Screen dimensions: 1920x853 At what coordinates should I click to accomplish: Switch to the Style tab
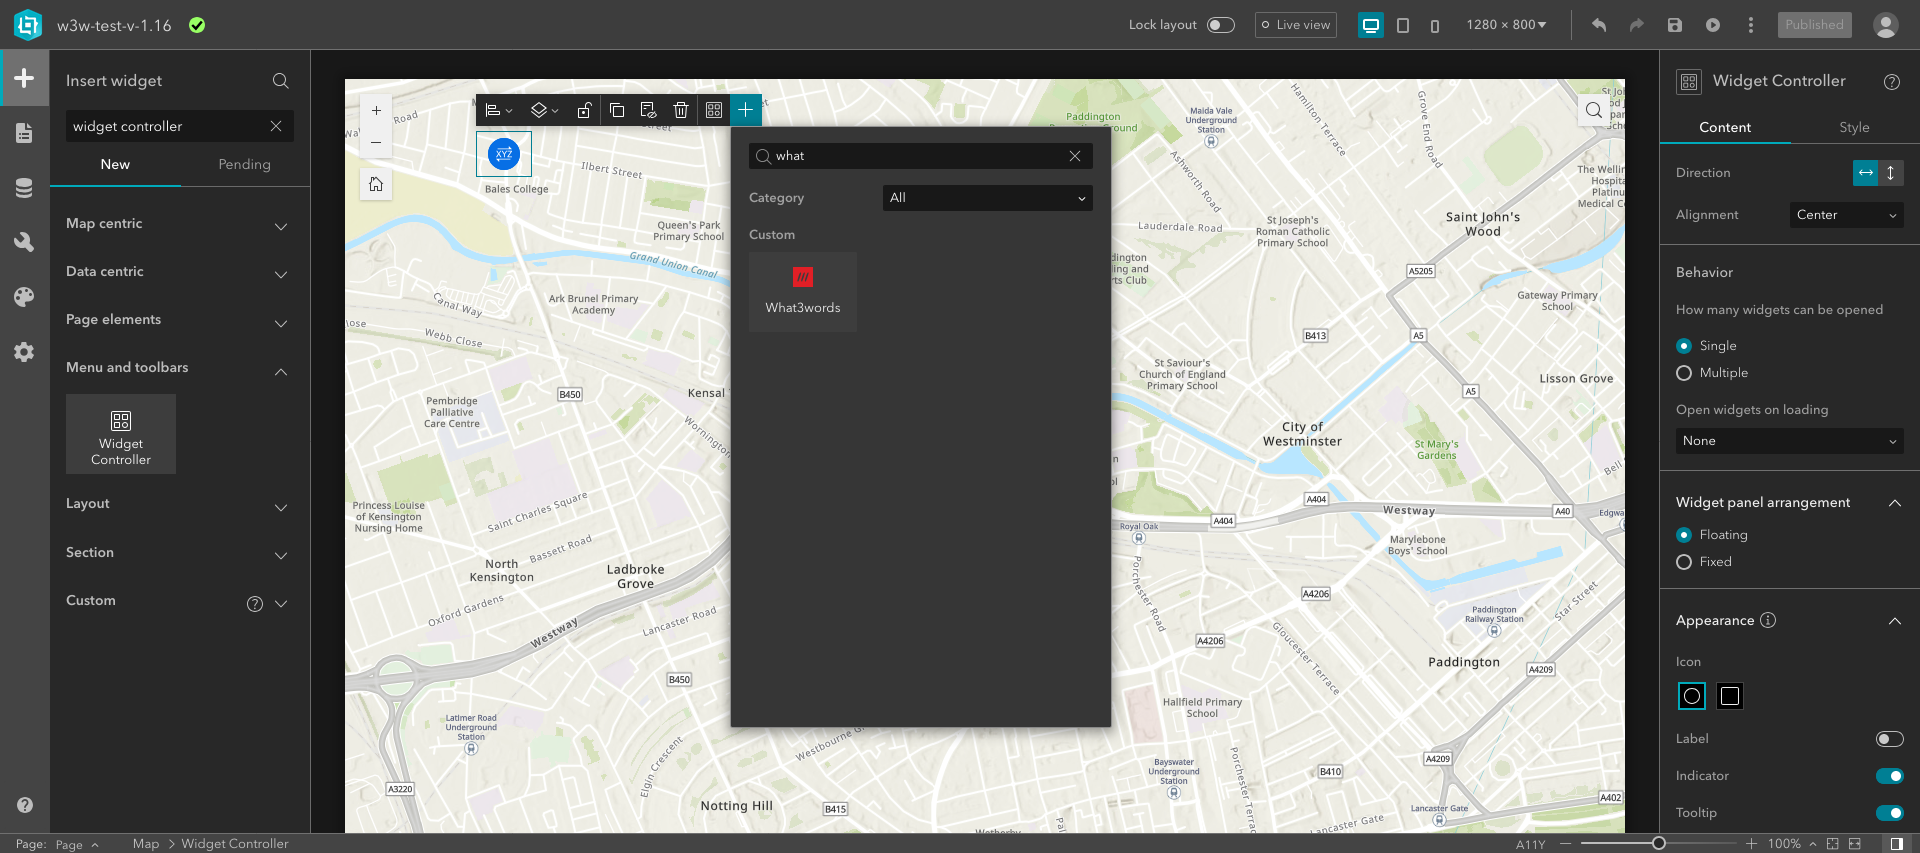point(1854,128)
